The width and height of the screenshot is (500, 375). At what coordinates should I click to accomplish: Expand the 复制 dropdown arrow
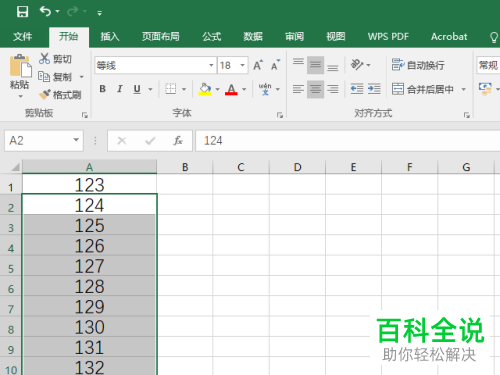point(81,77)
